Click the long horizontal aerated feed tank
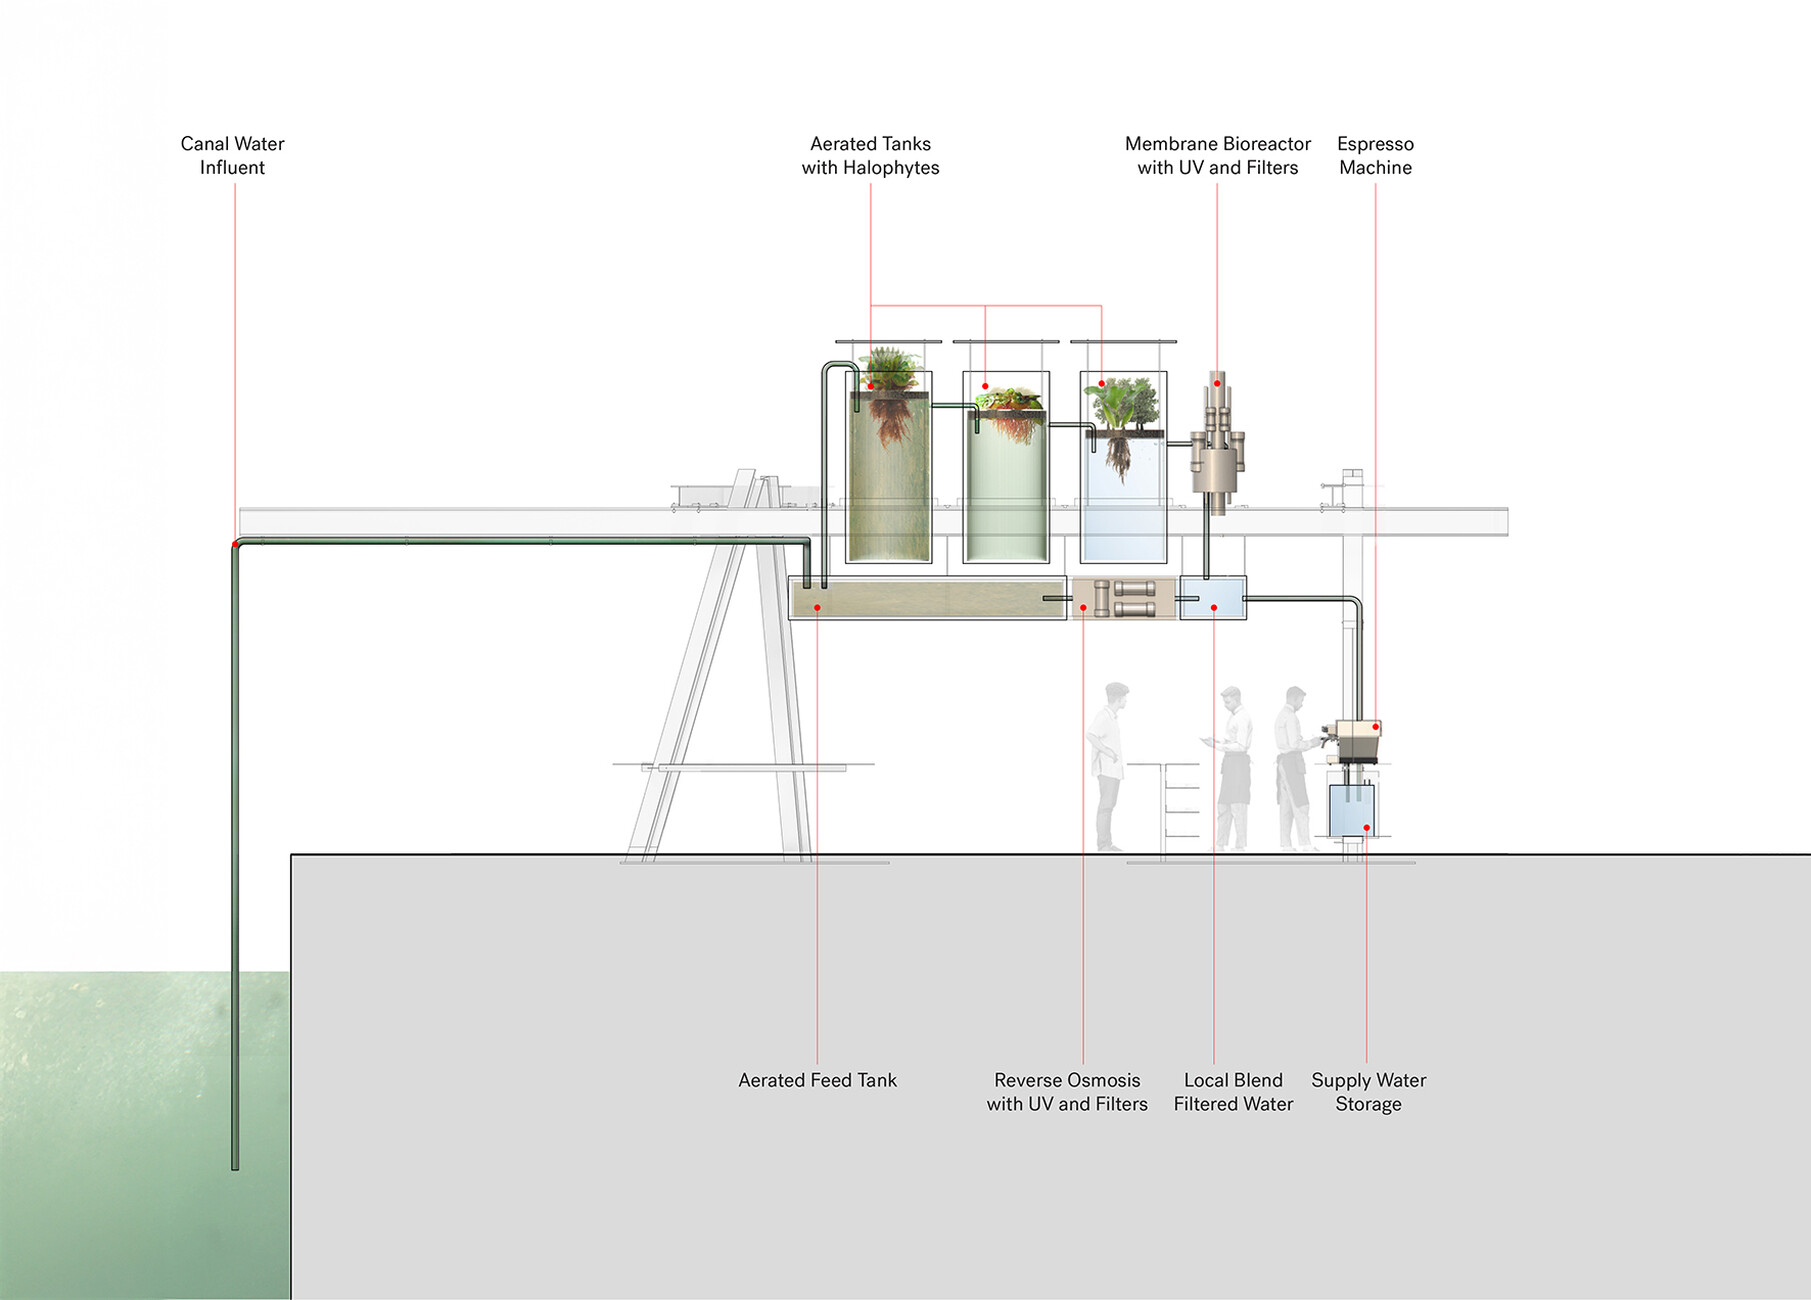This screenshot has height=1300, width=1811. point(927,598)
